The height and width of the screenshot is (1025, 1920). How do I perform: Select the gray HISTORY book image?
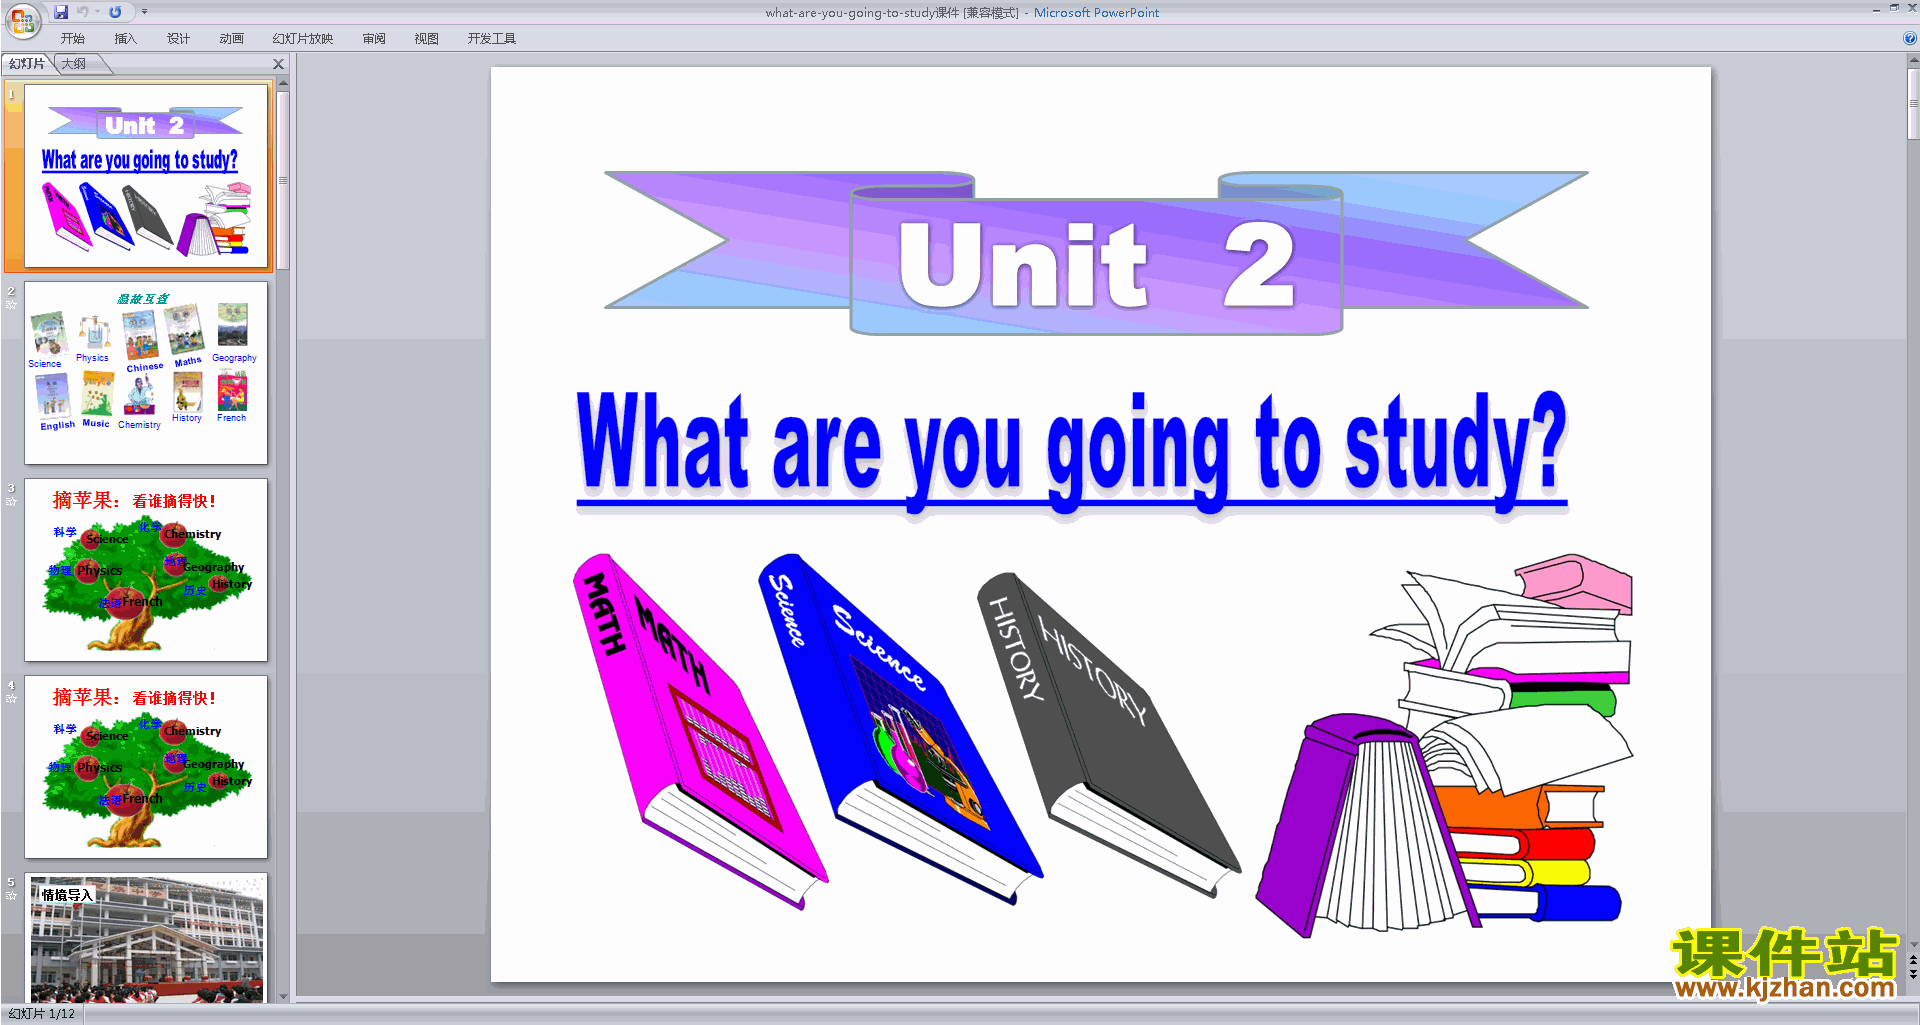click(x=1108, y=734)
